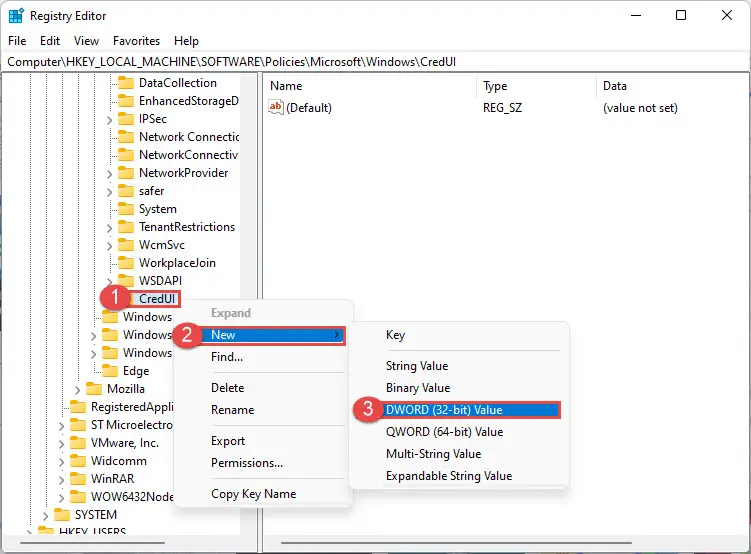
Task: Click the Mozilla folder icon
Action: 94,389
